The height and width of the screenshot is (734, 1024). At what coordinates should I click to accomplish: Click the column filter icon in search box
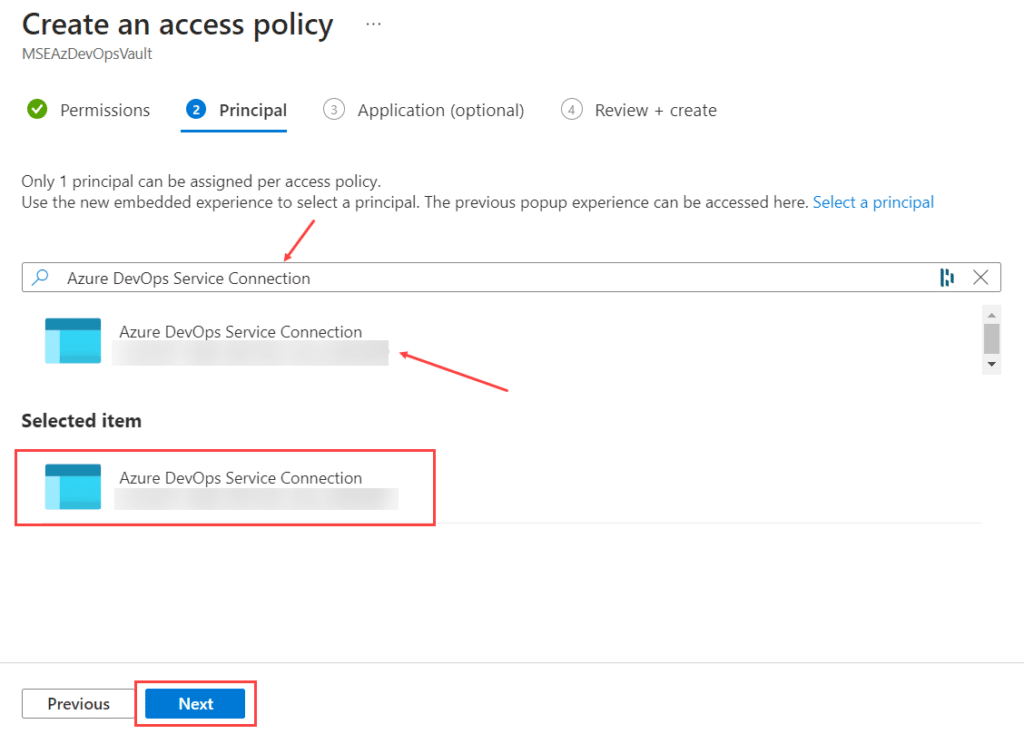click(x=947, y=278)
